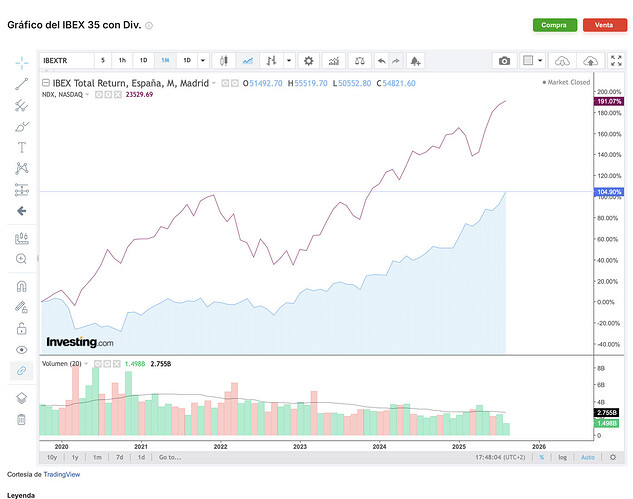Select the trend line drawing tool
The width and height of the screenshot is (633, 499).
coord(22,84)
